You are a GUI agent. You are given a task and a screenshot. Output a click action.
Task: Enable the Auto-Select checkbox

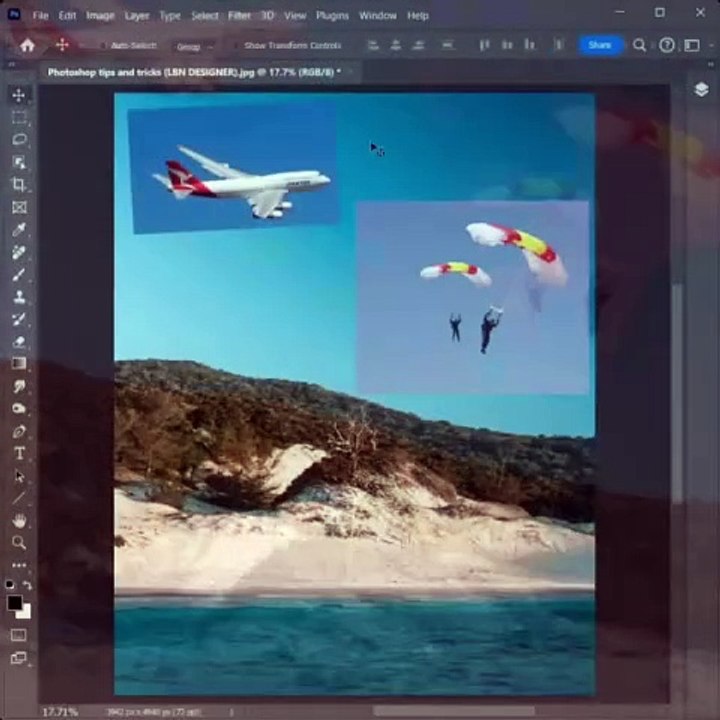pyautogui.click(x=103, y=45)
